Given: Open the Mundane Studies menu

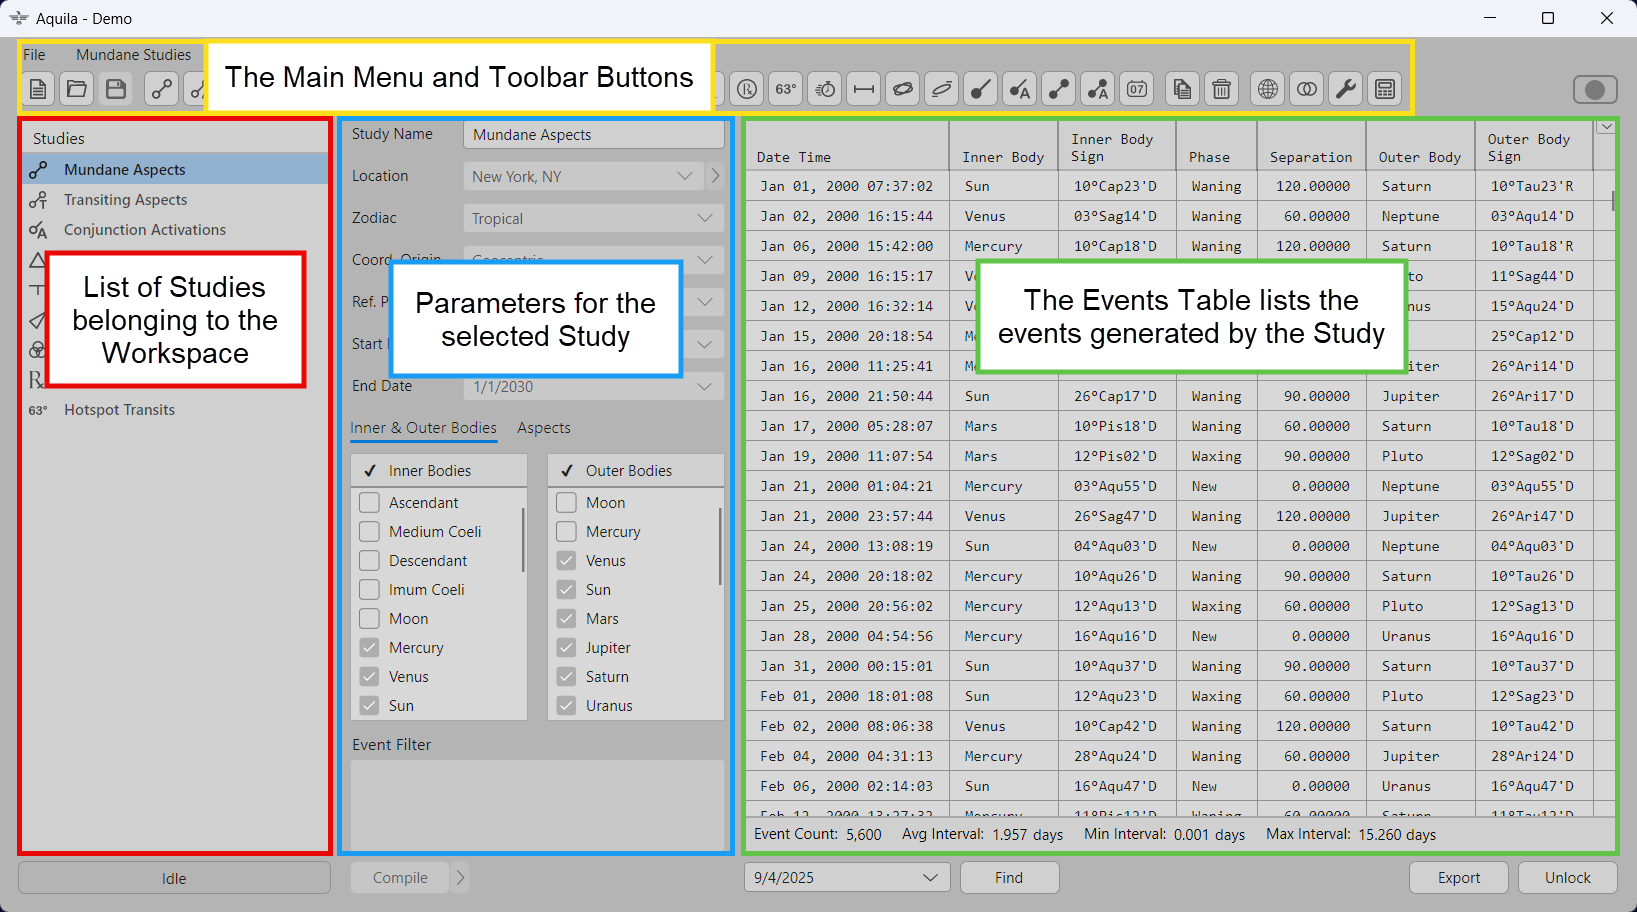Looking at the screenshot, I should click(133, 55).
